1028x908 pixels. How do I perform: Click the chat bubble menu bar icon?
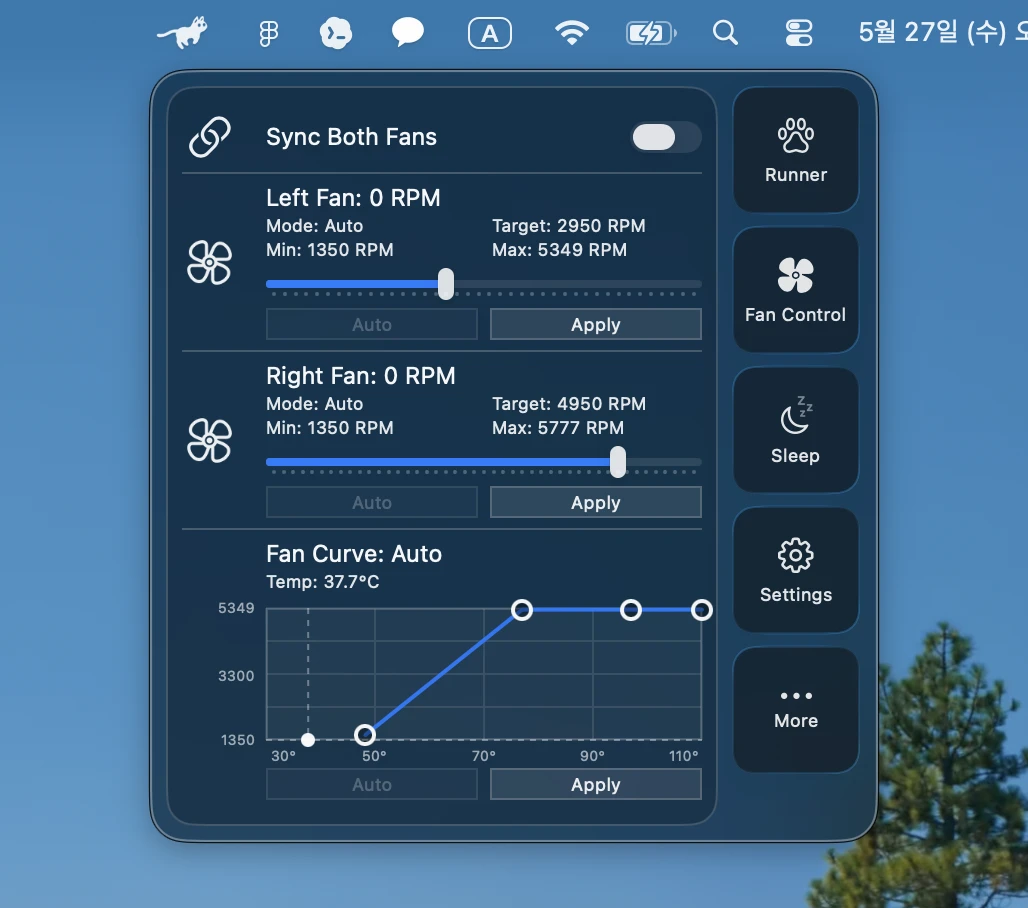pos(408,32)
